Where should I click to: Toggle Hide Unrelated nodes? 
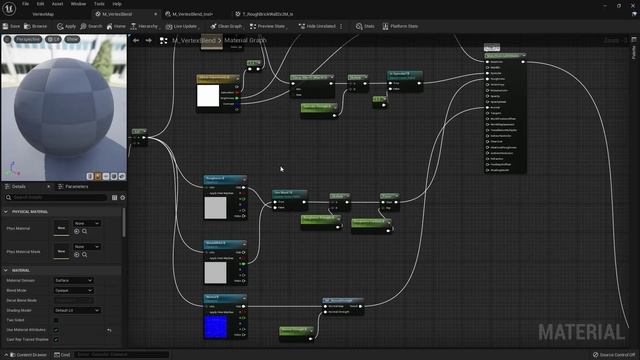coord(317,26)
